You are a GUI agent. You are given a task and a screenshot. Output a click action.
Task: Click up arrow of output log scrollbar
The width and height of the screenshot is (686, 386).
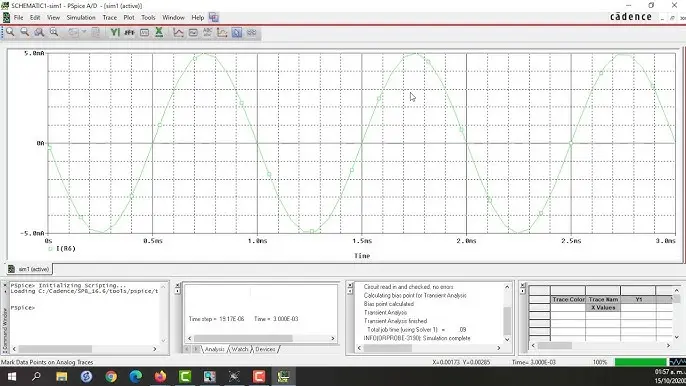pos(507,287)
